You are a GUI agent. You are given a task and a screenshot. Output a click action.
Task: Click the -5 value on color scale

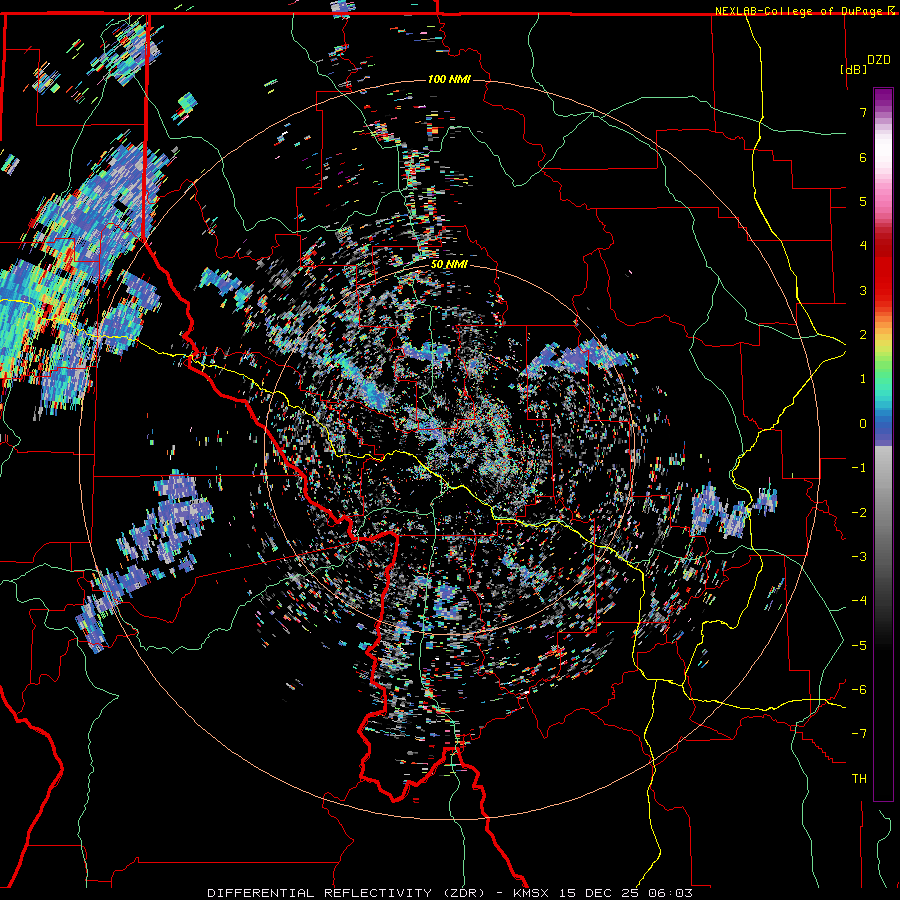tap(859, 646)
